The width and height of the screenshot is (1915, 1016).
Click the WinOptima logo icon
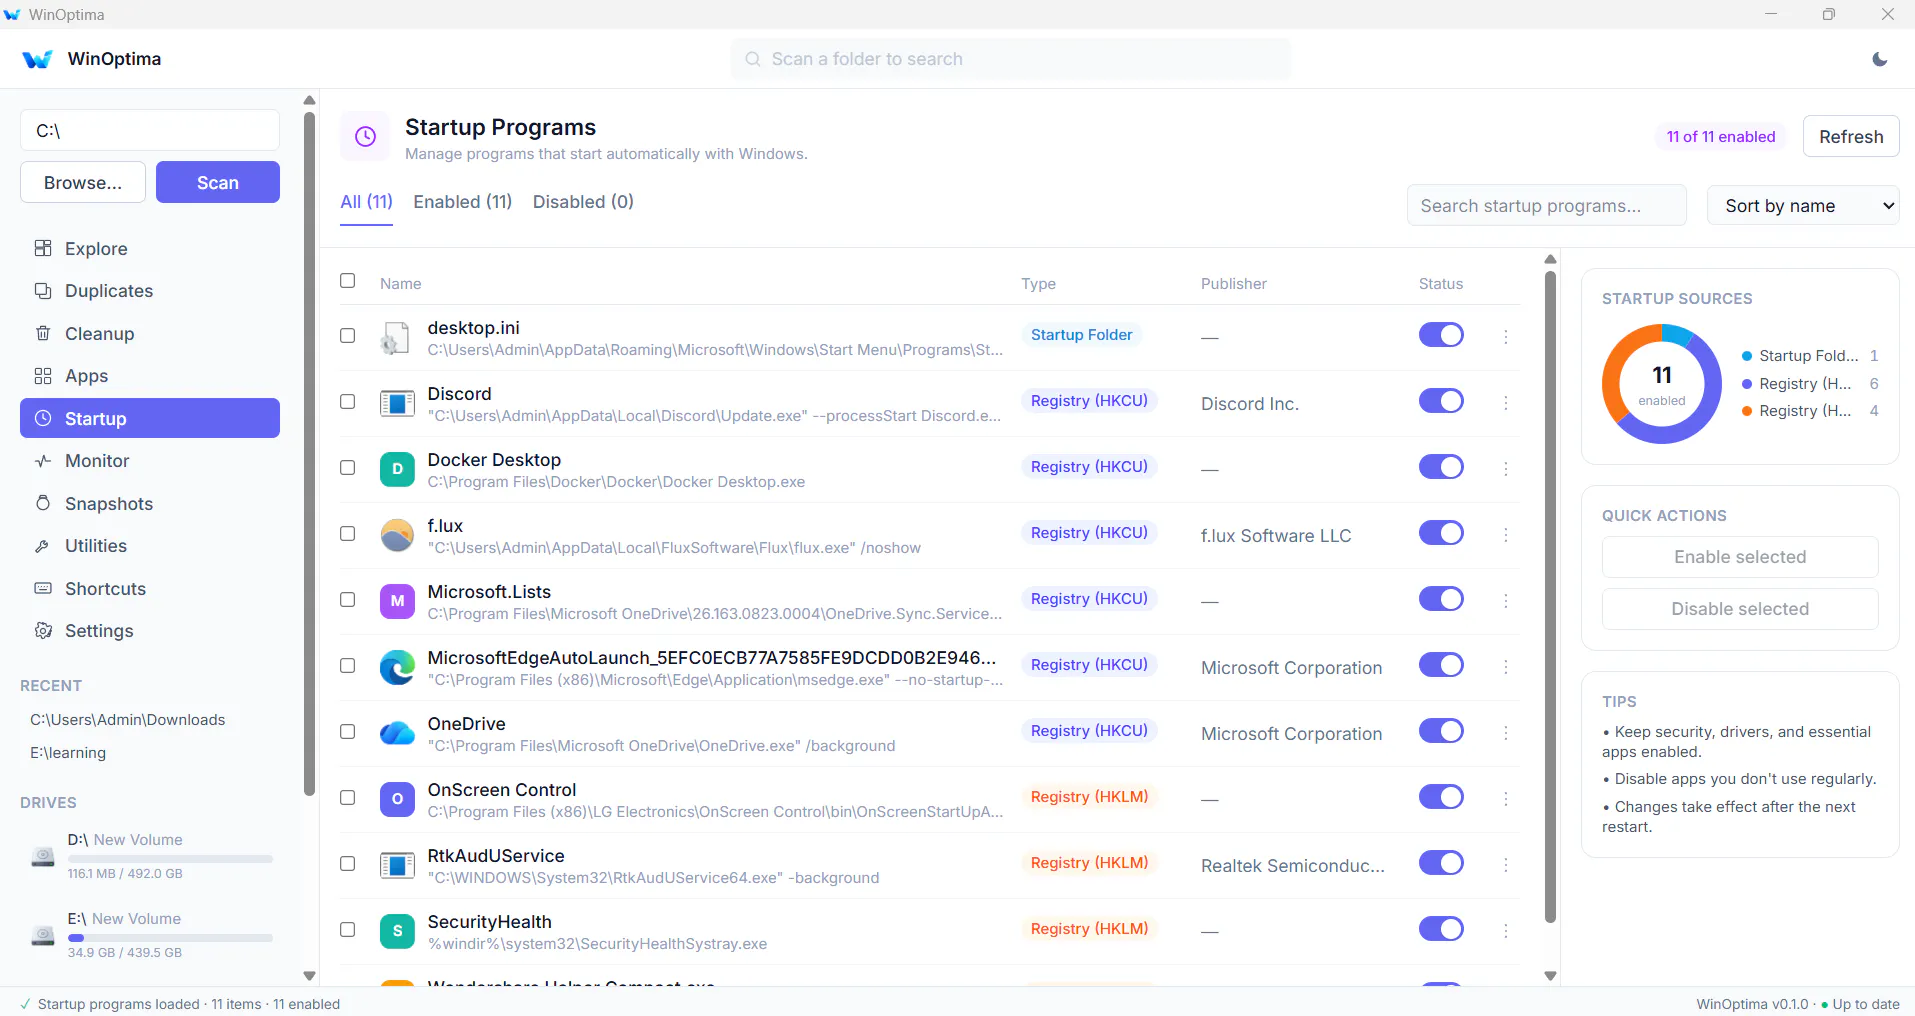(x=37, y=59)
